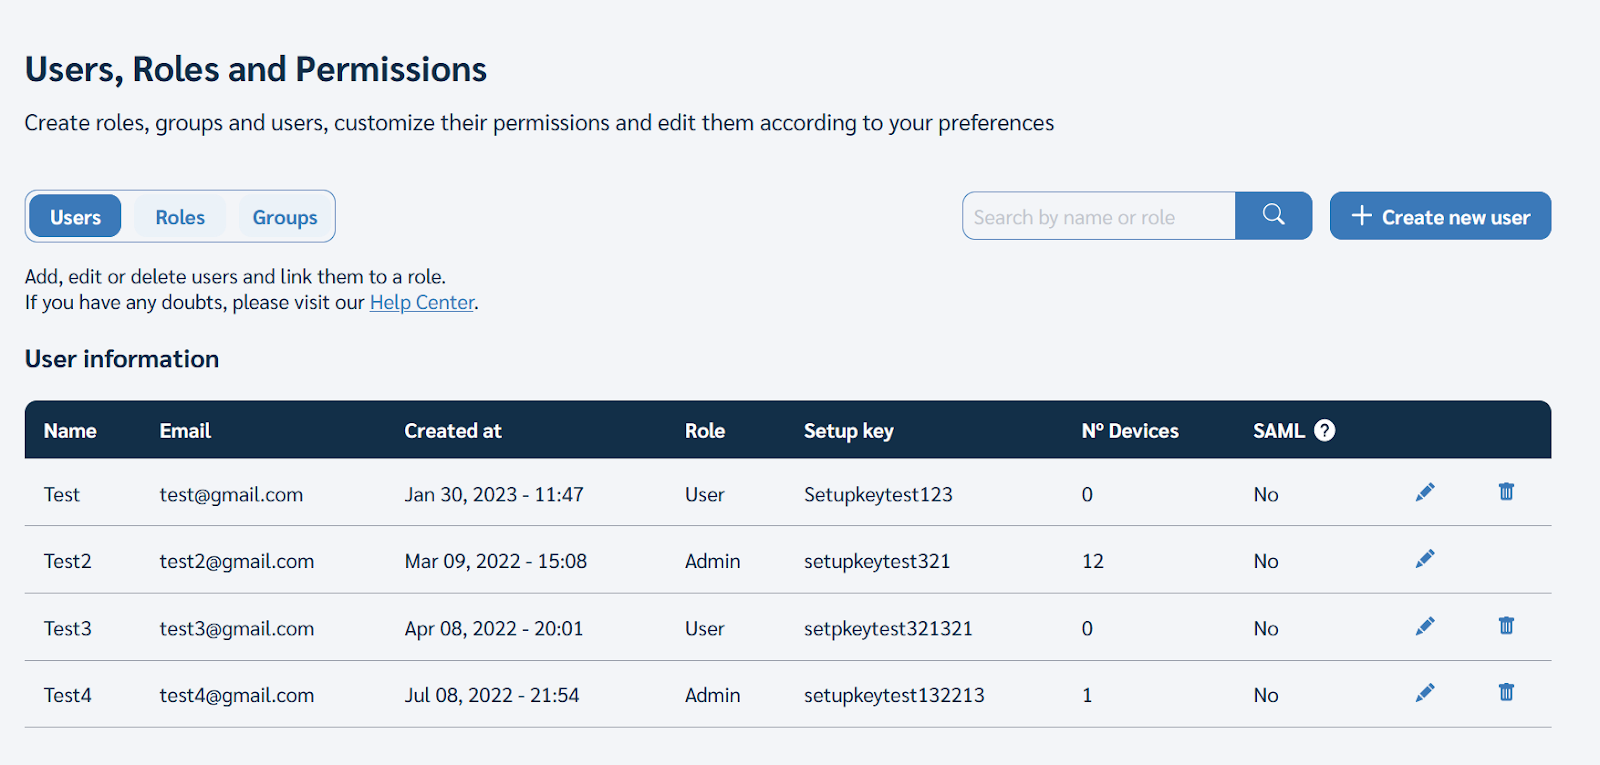
Task: Click the Nº Devices column header
Action: [x=1130, y=431]
